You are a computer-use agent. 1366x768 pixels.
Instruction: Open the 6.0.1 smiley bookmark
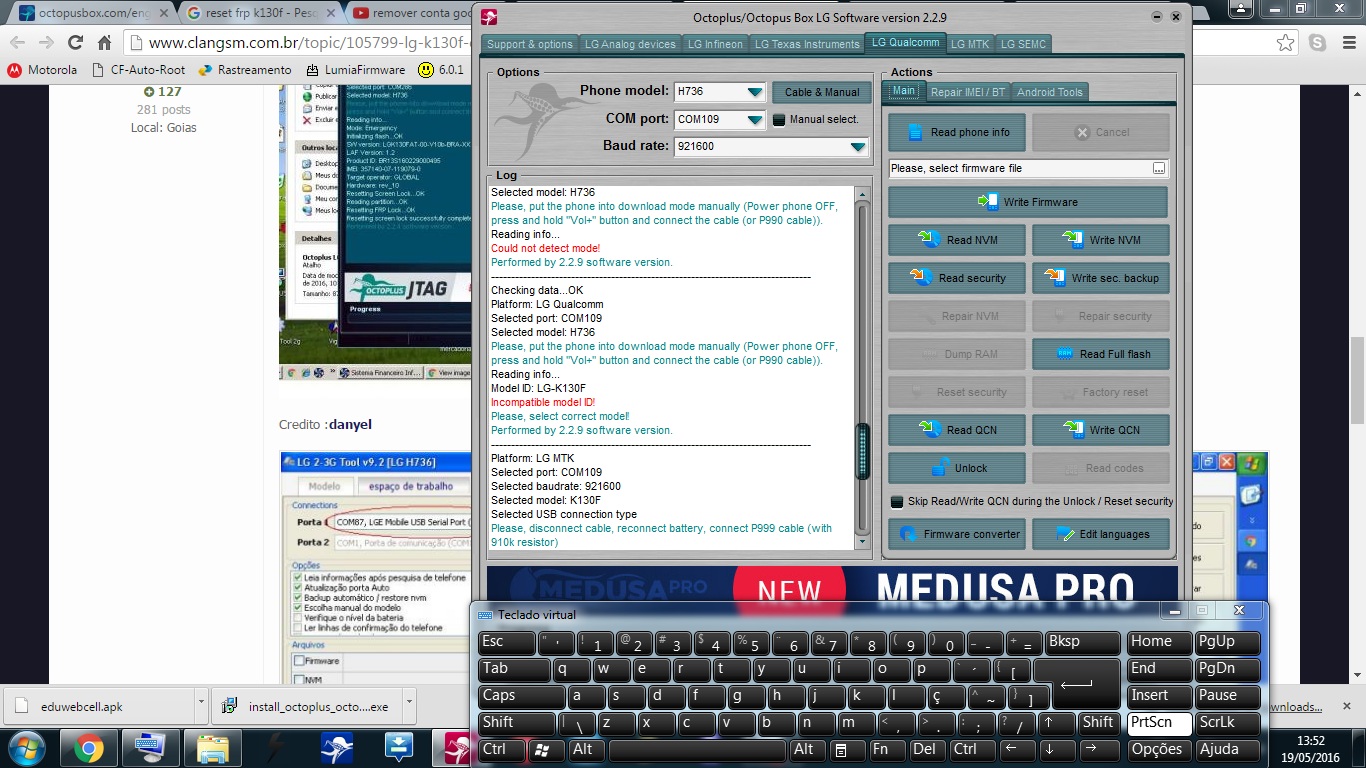point(441,70)
